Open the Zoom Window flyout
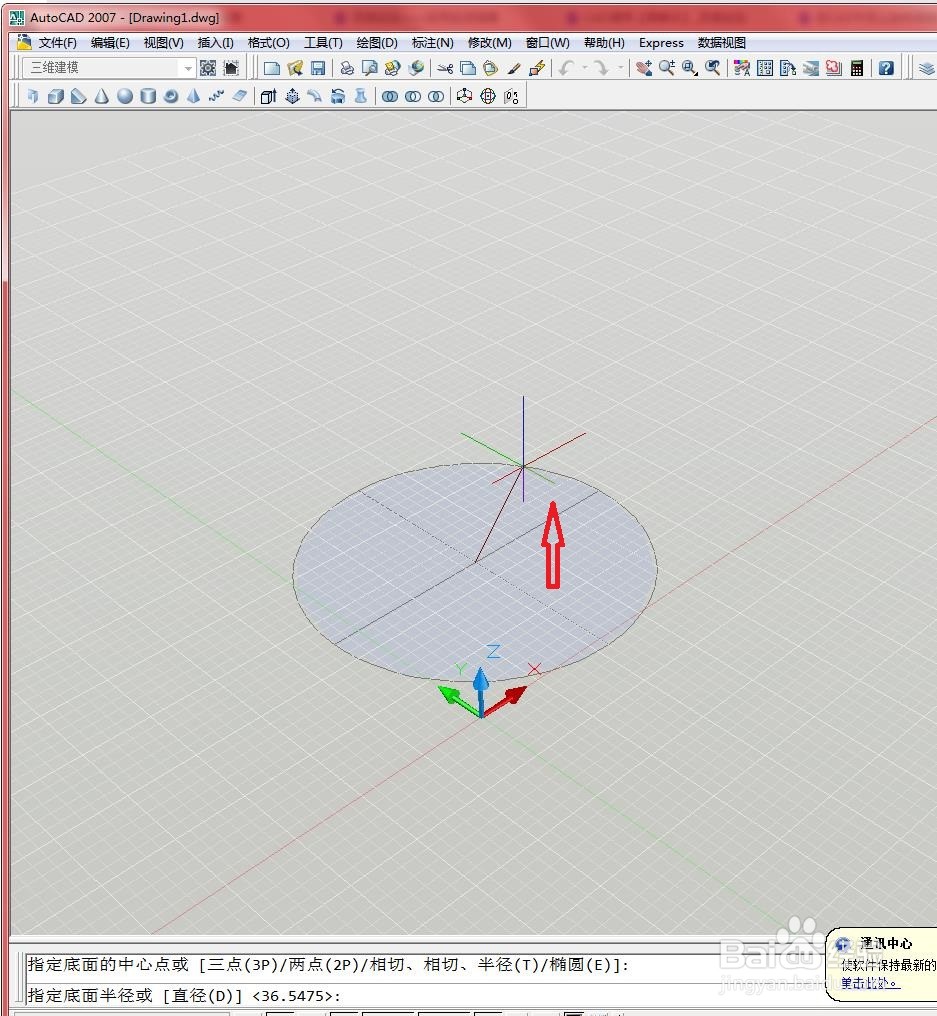 690,68
